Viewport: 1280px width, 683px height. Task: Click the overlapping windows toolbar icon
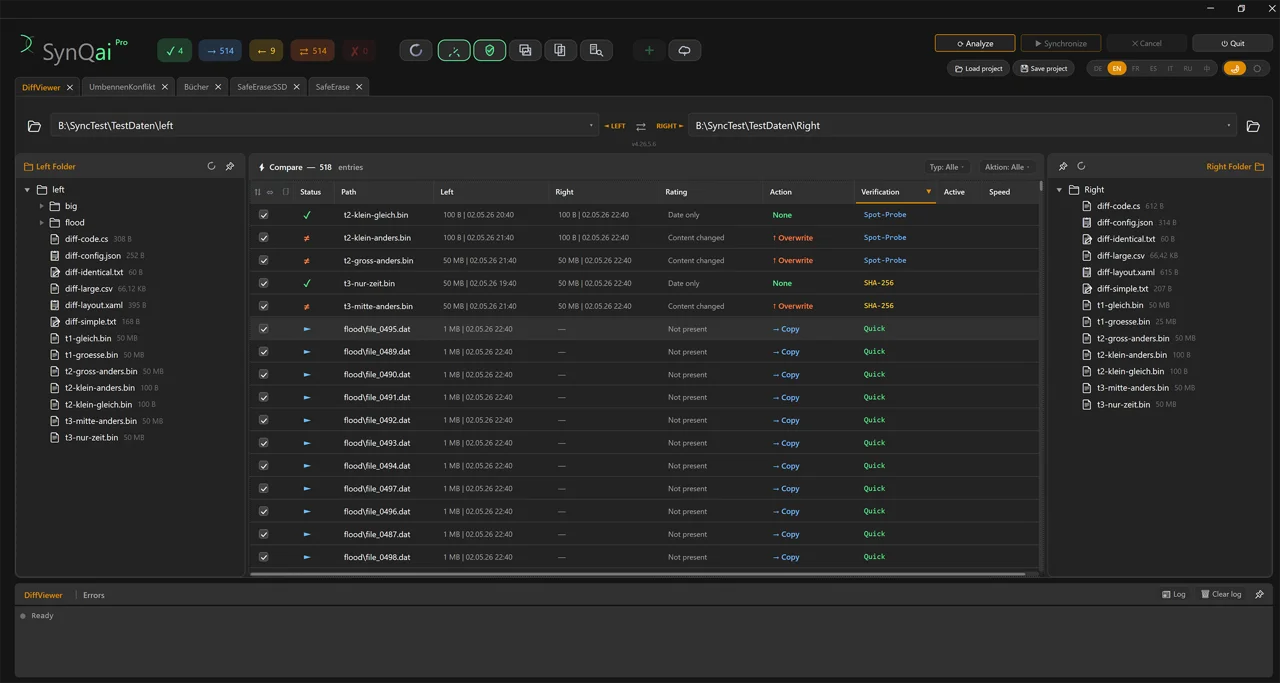[525, 50]
